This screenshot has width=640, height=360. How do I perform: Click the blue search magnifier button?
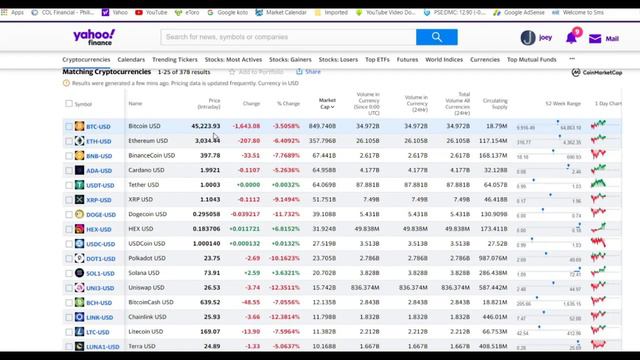point(437,37)
